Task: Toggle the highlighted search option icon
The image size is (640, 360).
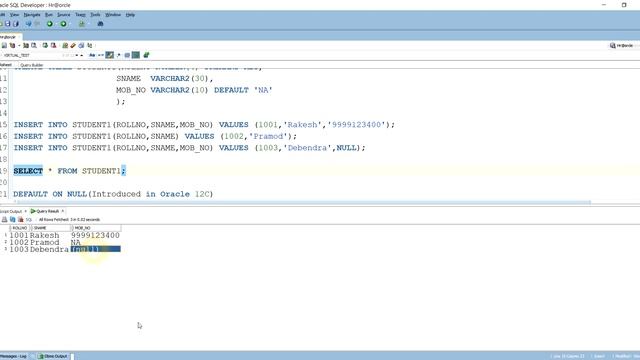Action: [109, 55]
